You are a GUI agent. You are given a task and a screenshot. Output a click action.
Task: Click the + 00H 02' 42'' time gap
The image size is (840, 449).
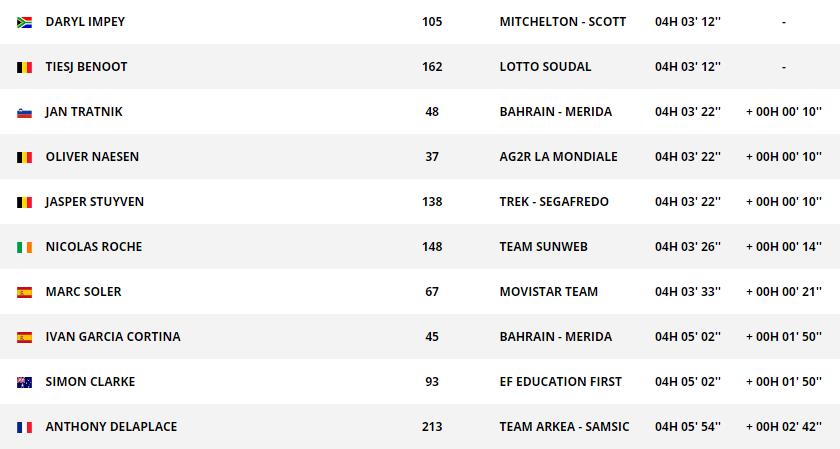coord(783,427)
